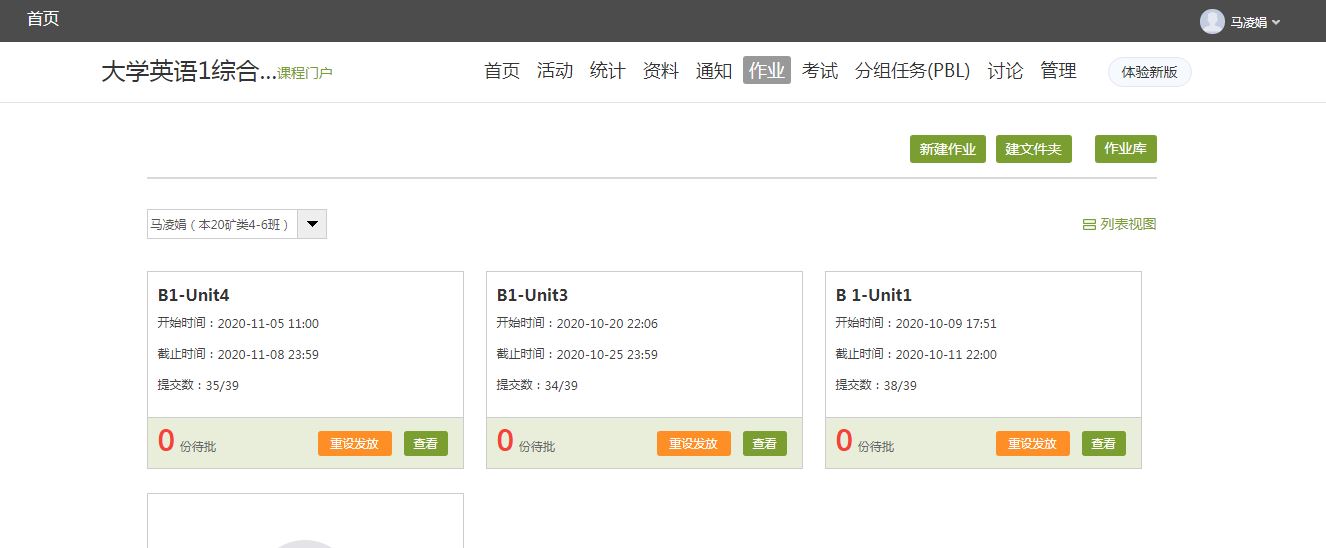
Task: Open the 统计 tab
Action: click(608, 71)
